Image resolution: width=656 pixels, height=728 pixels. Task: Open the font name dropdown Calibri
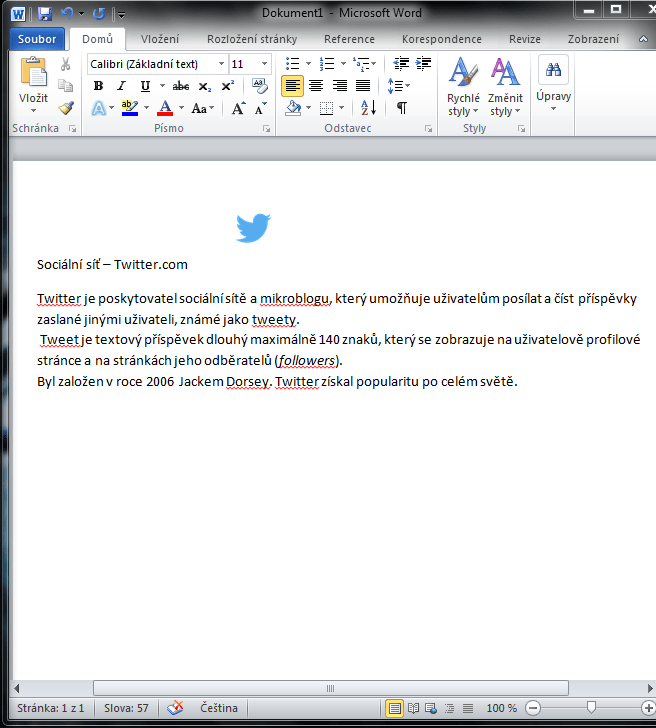pos(221,64)
